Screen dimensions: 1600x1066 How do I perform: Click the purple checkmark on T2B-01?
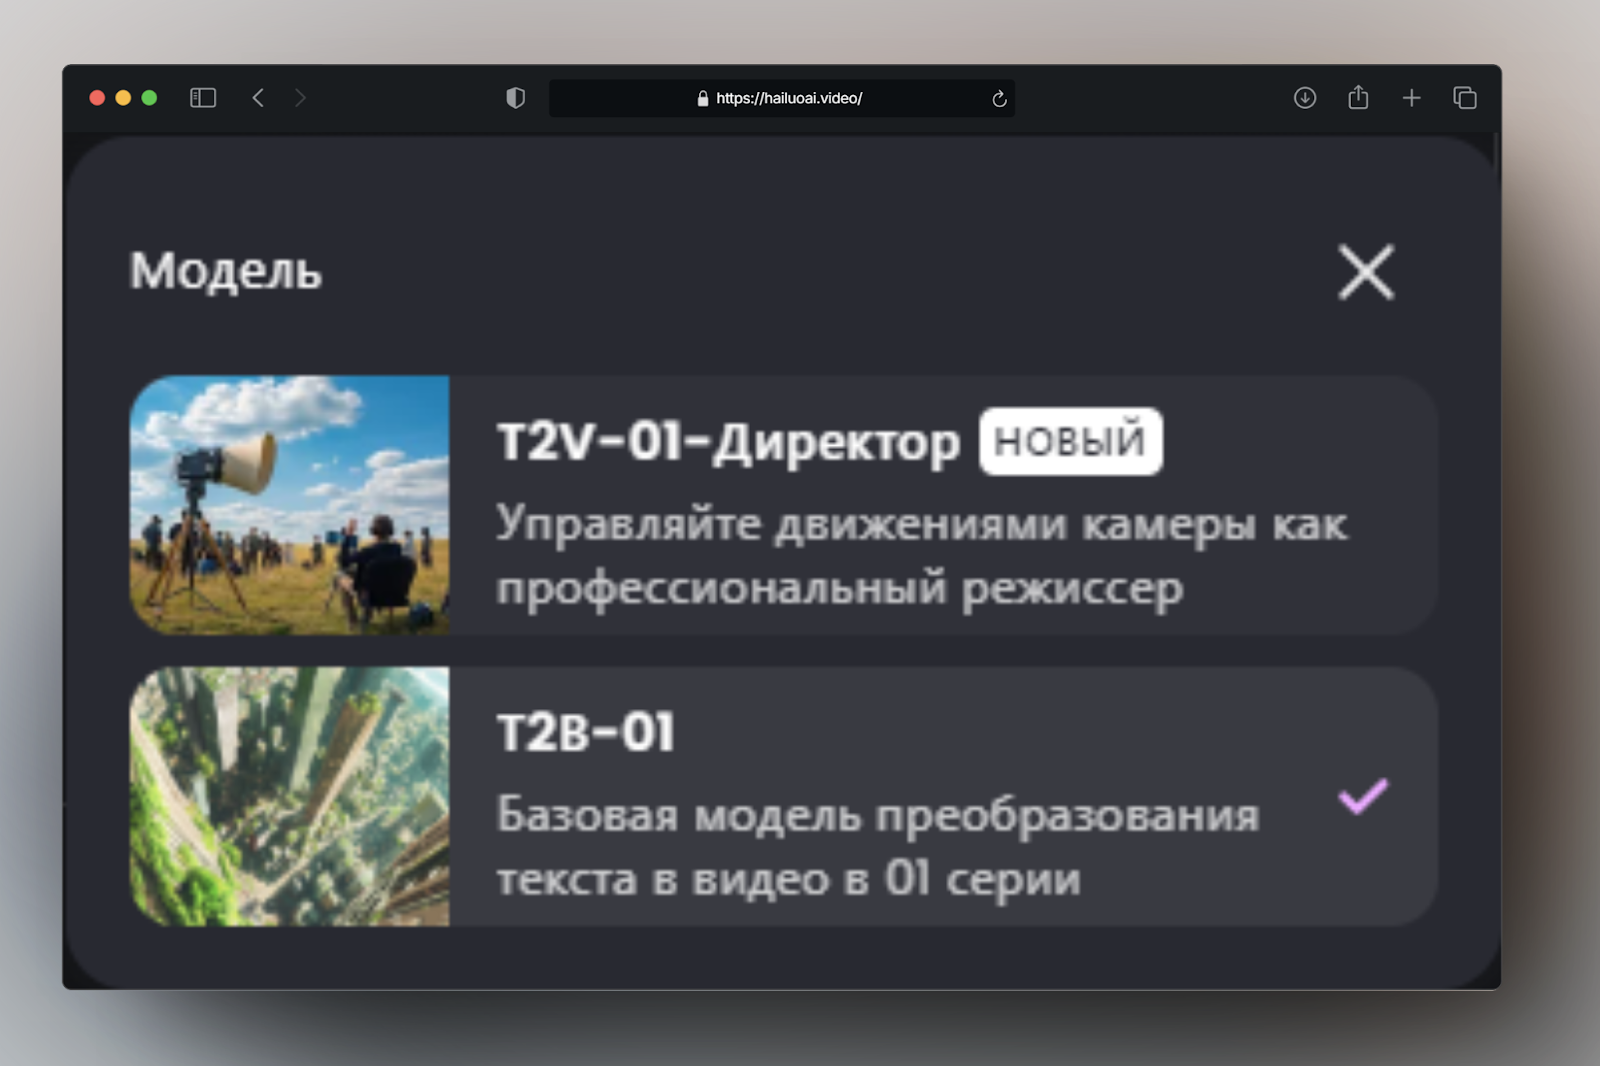pos(1363,796)
